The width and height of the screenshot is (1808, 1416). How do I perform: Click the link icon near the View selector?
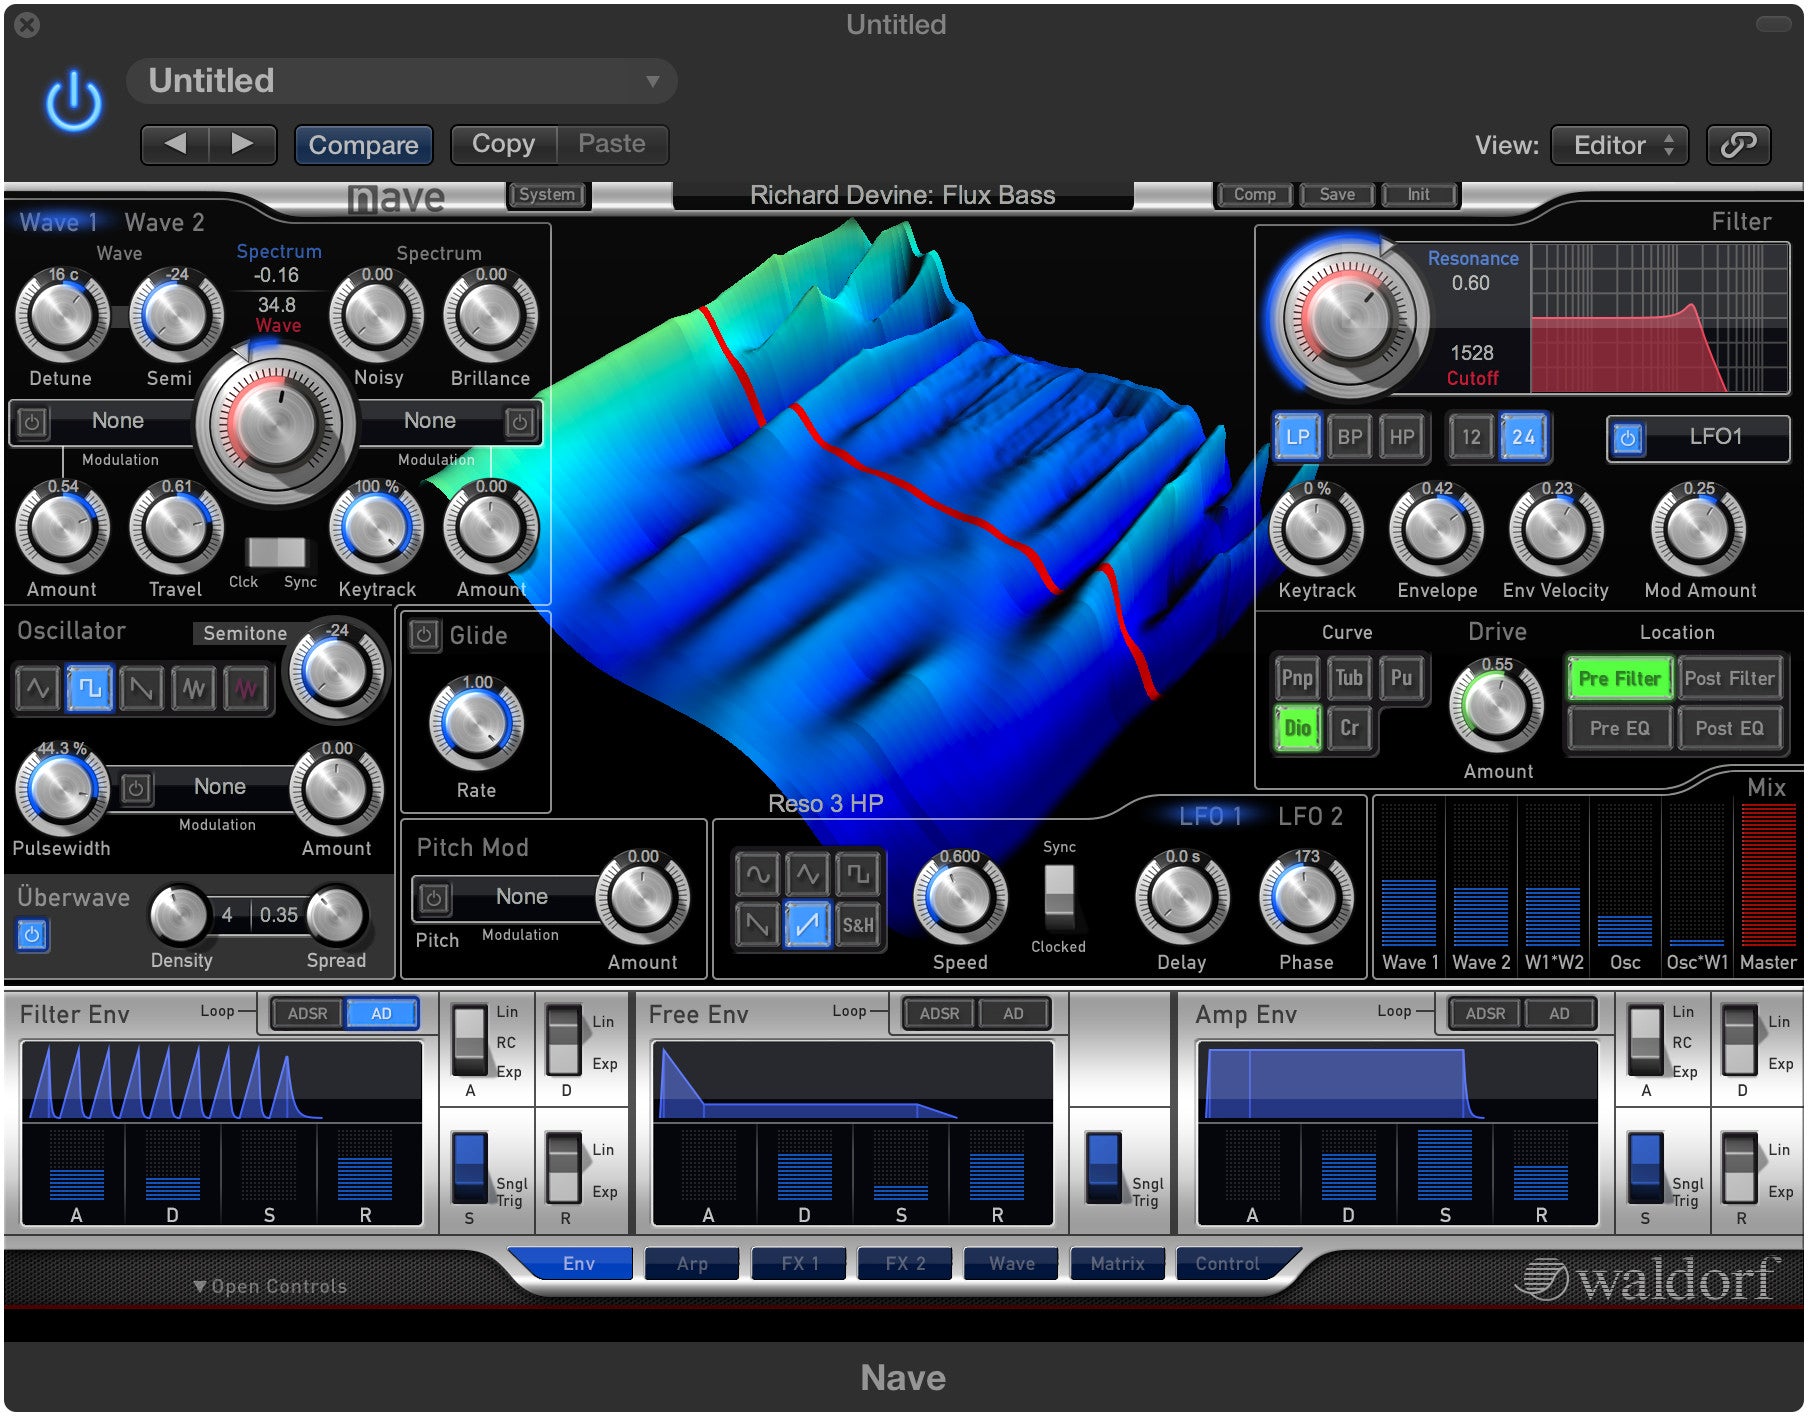[x=1738, y=144]
